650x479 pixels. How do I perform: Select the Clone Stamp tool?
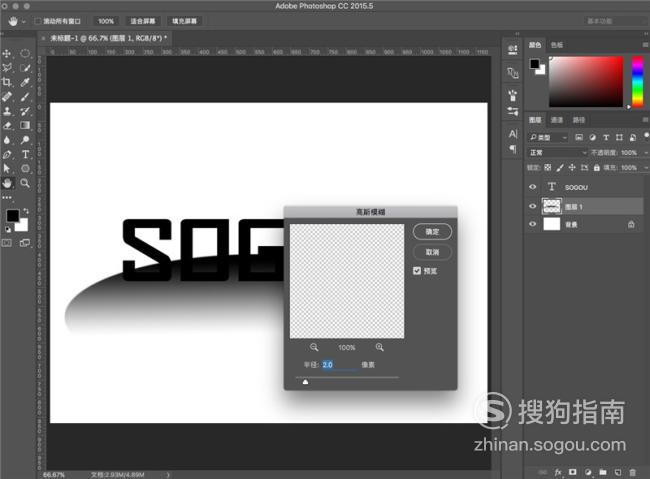(7, 111)
